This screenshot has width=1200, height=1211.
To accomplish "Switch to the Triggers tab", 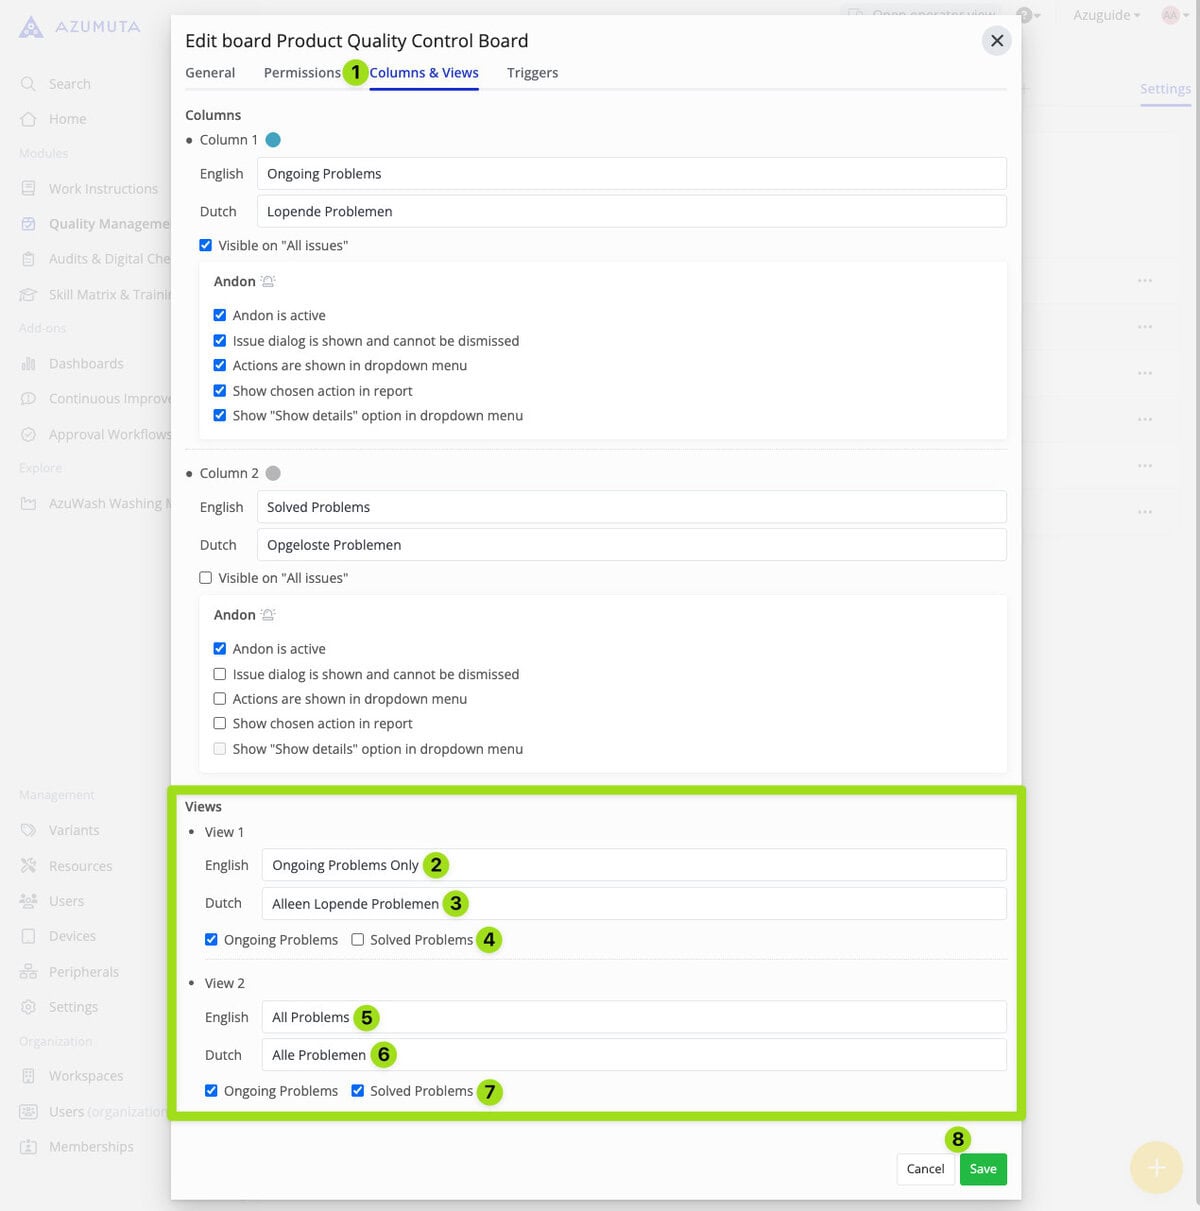I will [532, 73].
